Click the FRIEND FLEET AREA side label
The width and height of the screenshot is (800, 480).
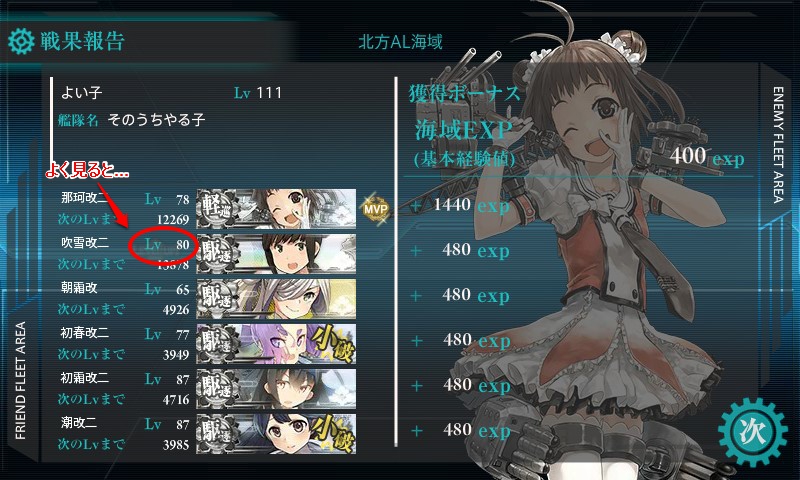click(x=20, y=380)
